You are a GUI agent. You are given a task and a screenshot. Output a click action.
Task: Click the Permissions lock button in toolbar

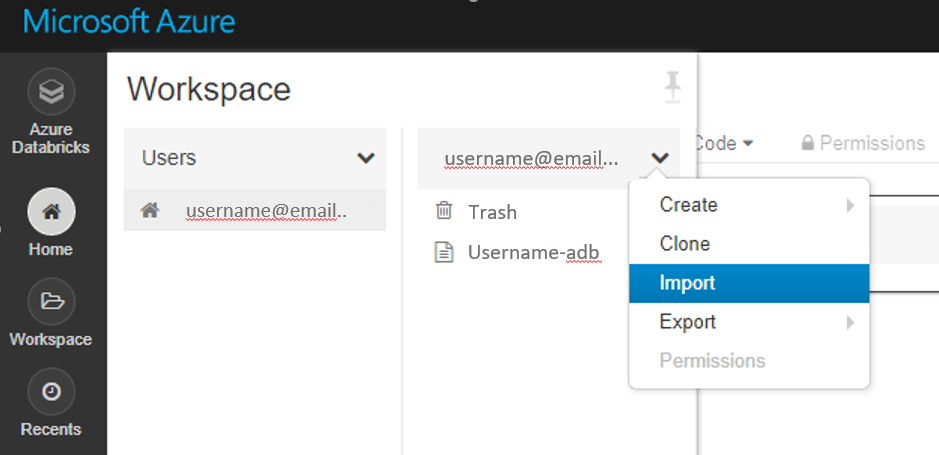(863, 143)
